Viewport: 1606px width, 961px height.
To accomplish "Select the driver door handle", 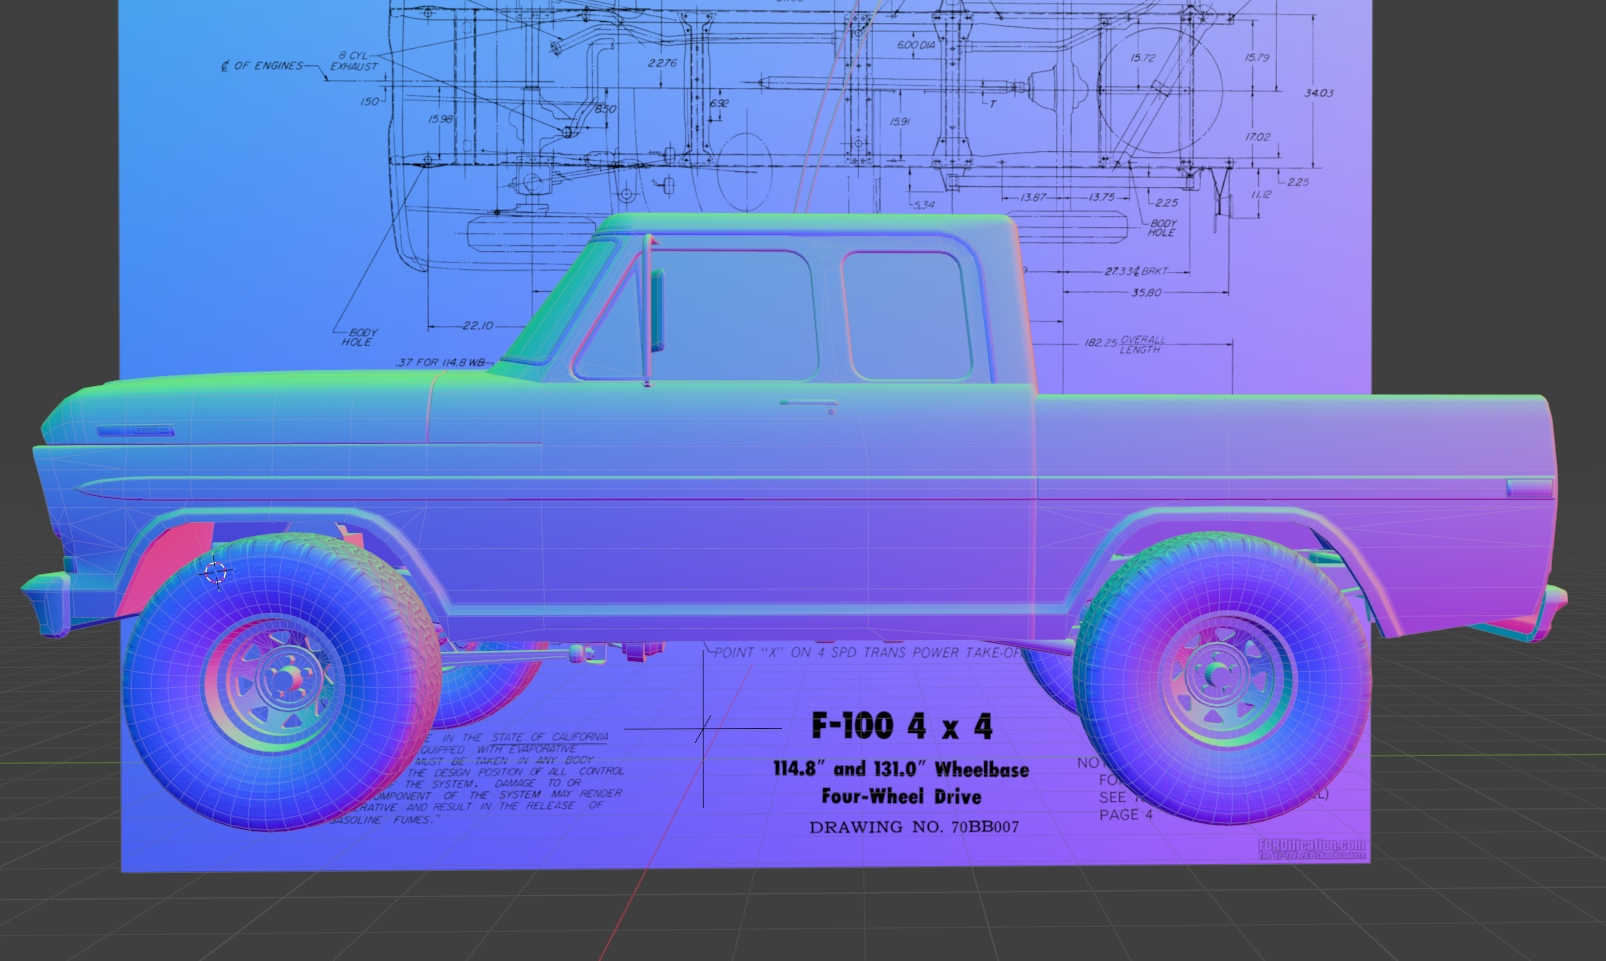I will pyautogui.click(x=808, y=404).
